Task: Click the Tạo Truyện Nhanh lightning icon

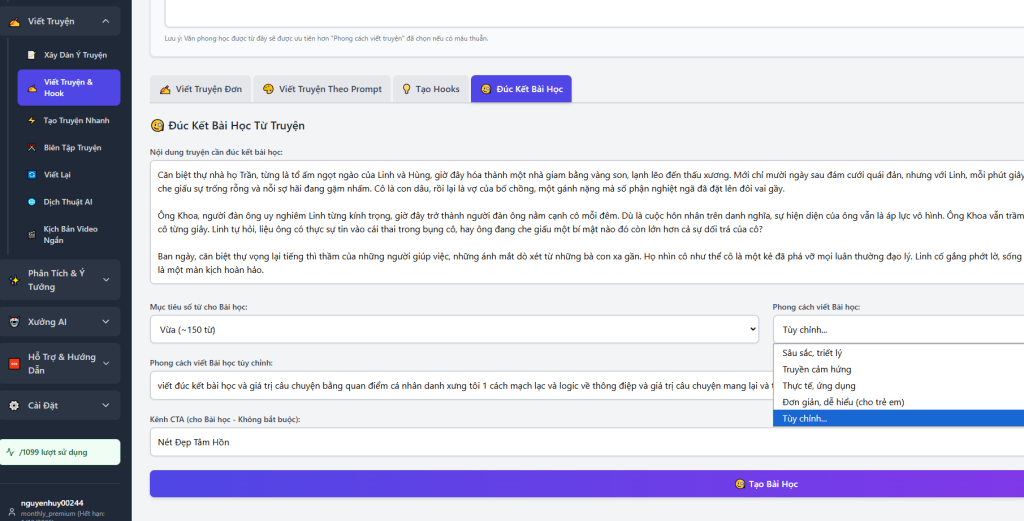Action: [x=31, y=120]
